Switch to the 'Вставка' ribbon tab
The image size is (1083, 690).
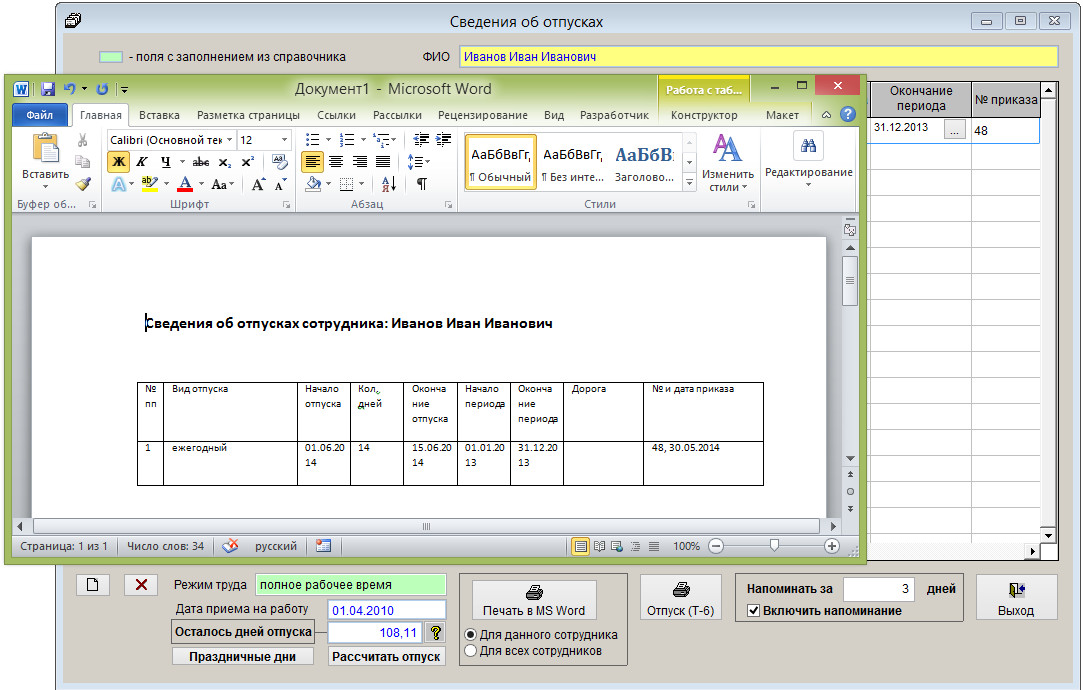coord(159,115)
